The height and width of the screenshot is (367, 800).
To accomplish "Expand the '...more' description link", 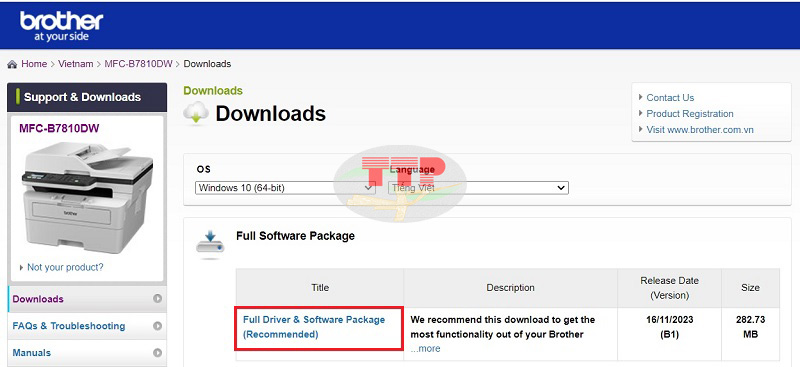I will (426, 349).
